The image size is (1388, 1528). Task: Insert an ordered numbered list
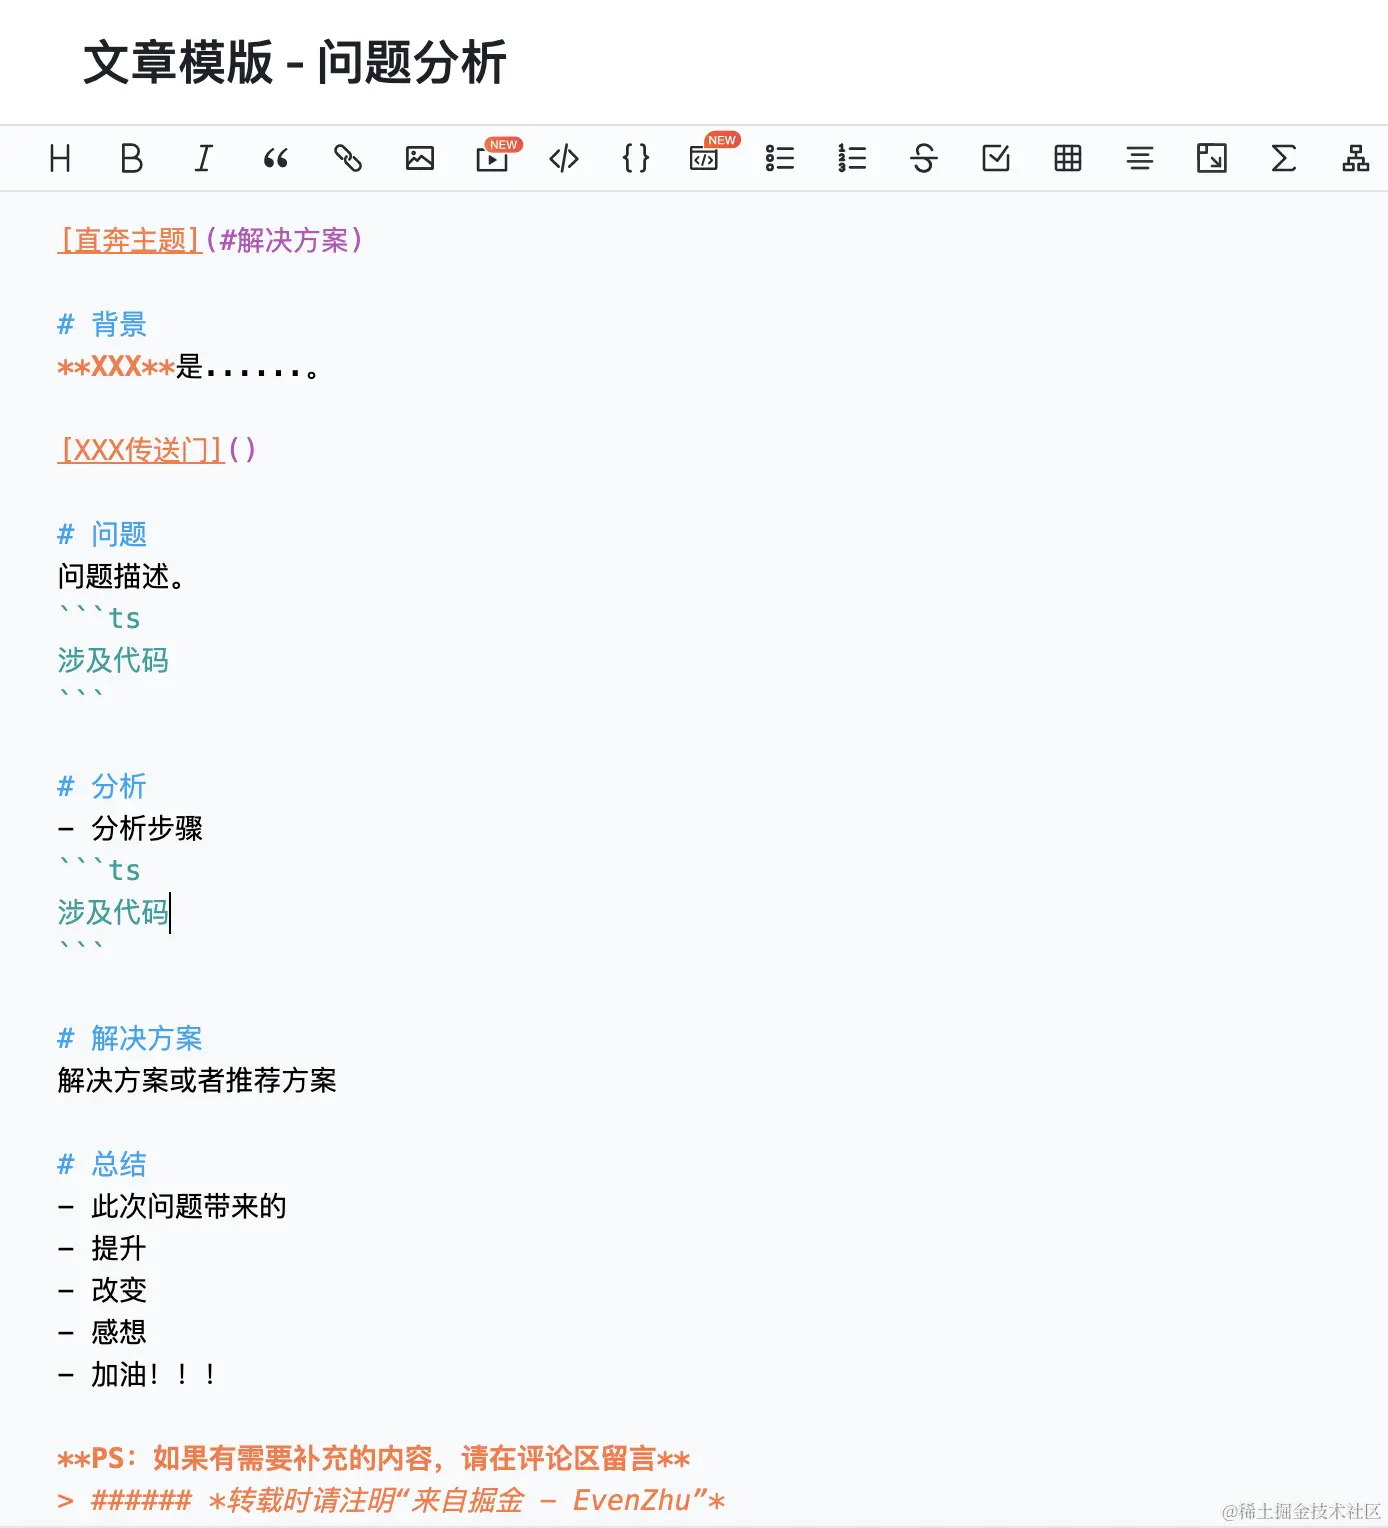[x=852, y=158]
